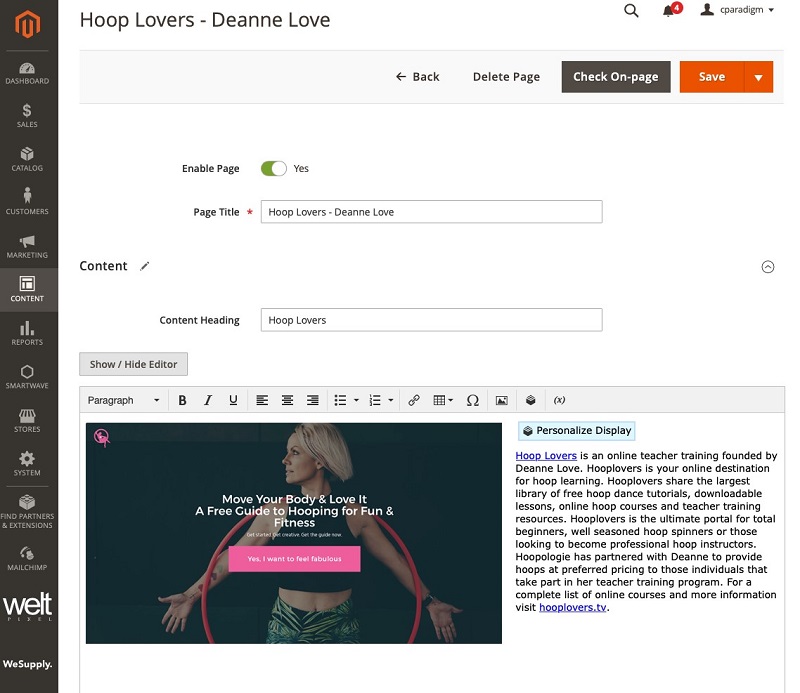Click the Content Heading input field
800x693 pixels.
432,320
